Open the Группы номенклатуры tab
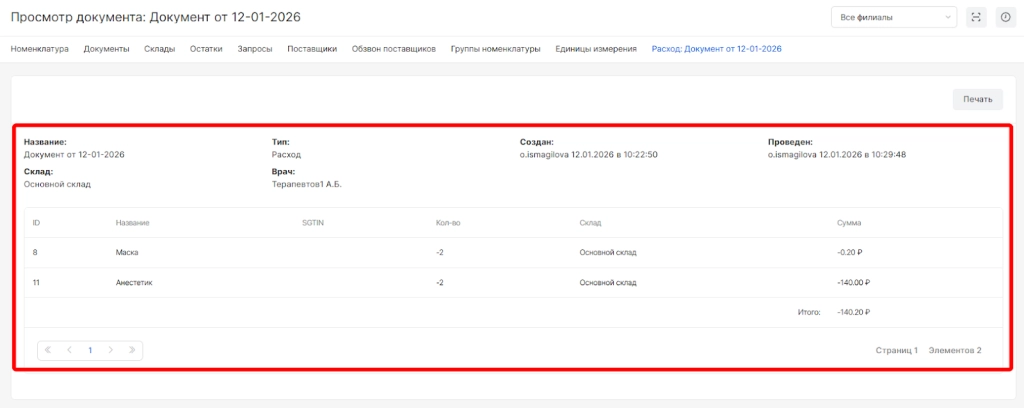The height and width of the screenshot is (408, 1024). click(495, 48)
